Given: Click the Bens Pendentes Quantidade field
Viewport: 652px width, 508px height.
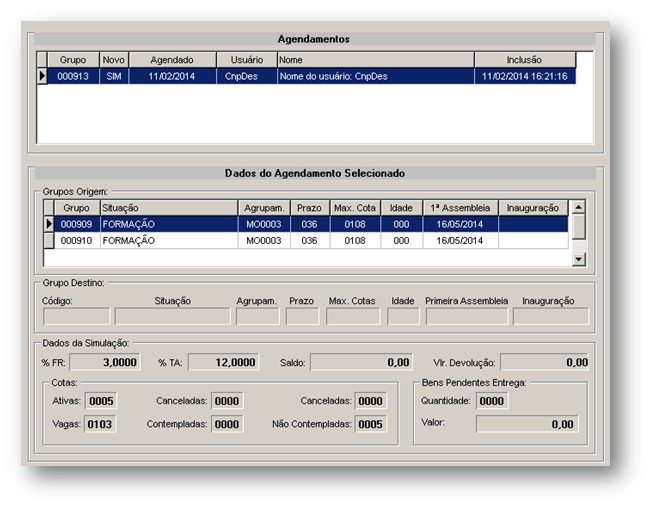Looking at the screenshot, I should coord(491,401).
